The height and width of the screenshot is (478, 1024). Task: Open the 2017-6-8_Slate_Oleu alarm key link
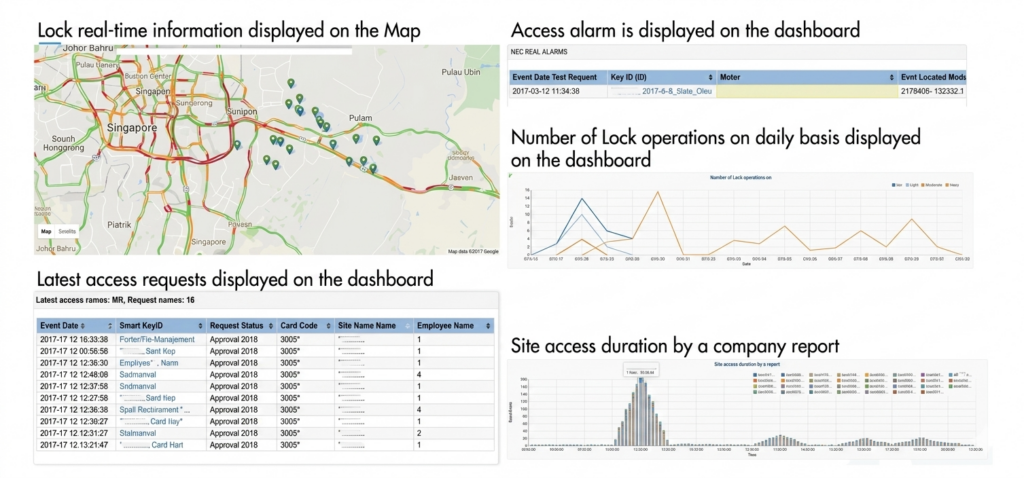click(676, 92)
